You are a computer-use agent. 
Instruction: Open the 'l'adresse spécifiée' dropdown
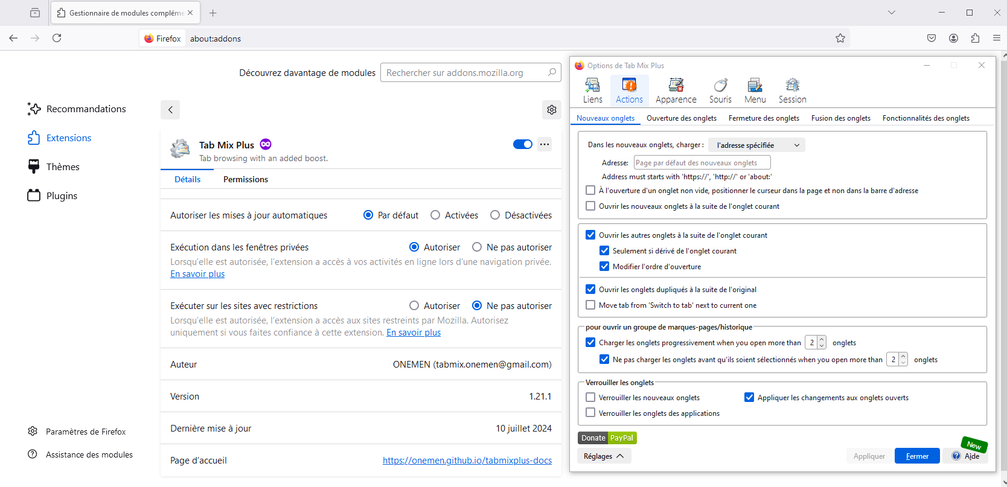[756, 145]
